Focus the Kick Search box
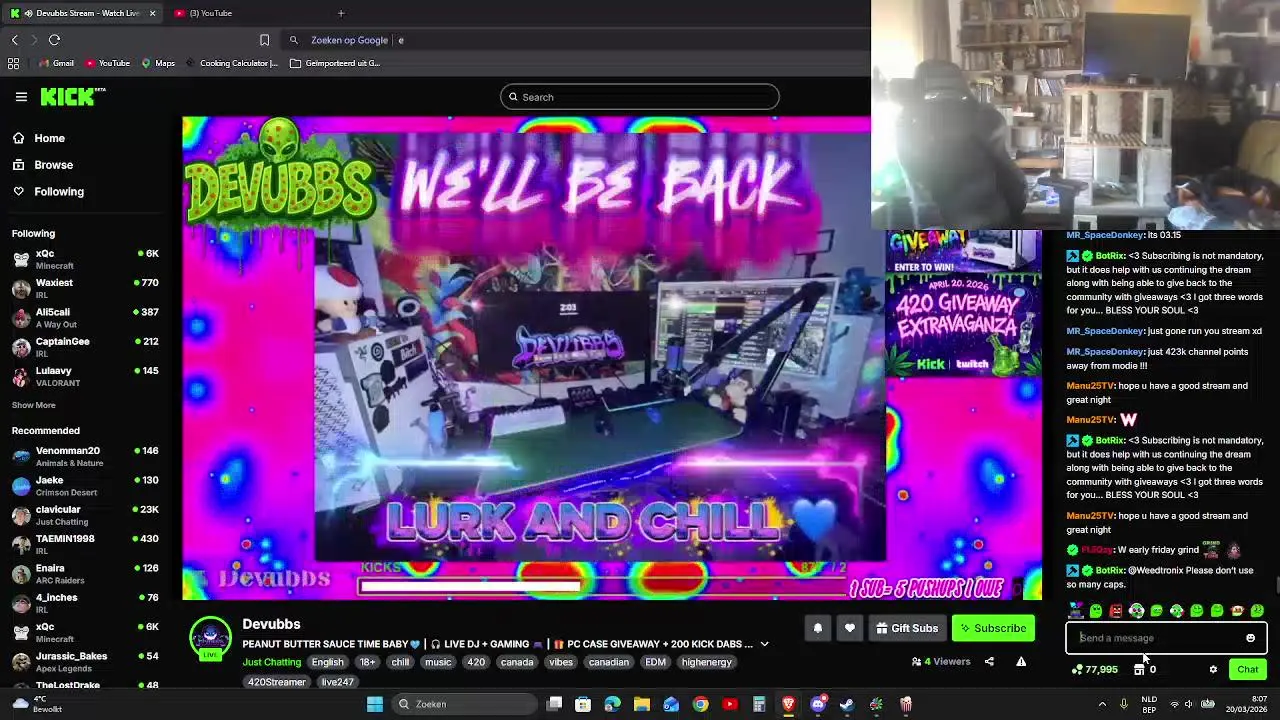Image resolution: width=1280 pixels, height=720 pixels. pos(640,97)
